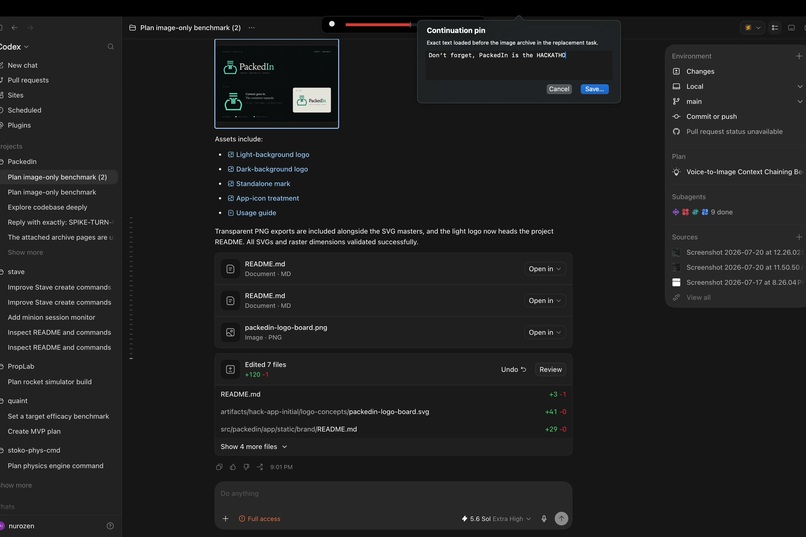
Task: Select the Plan image-only benchmark chat without (2)
Action: coord(52,192)
